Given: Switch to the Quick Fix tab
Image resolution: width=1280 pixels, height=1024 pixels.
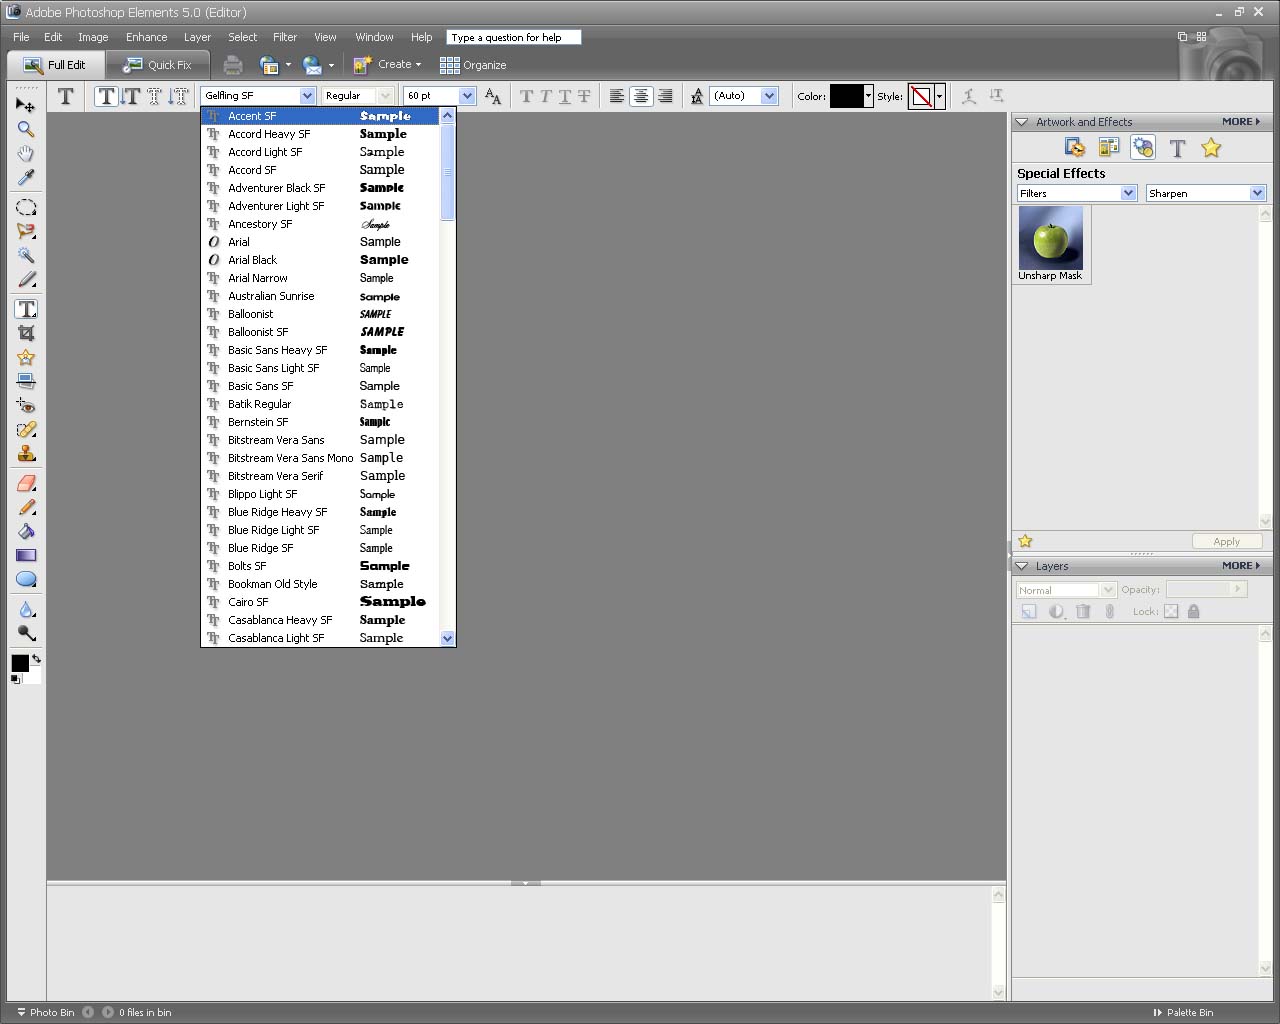Looking at the screenshot, I should (x=158, y=65).
